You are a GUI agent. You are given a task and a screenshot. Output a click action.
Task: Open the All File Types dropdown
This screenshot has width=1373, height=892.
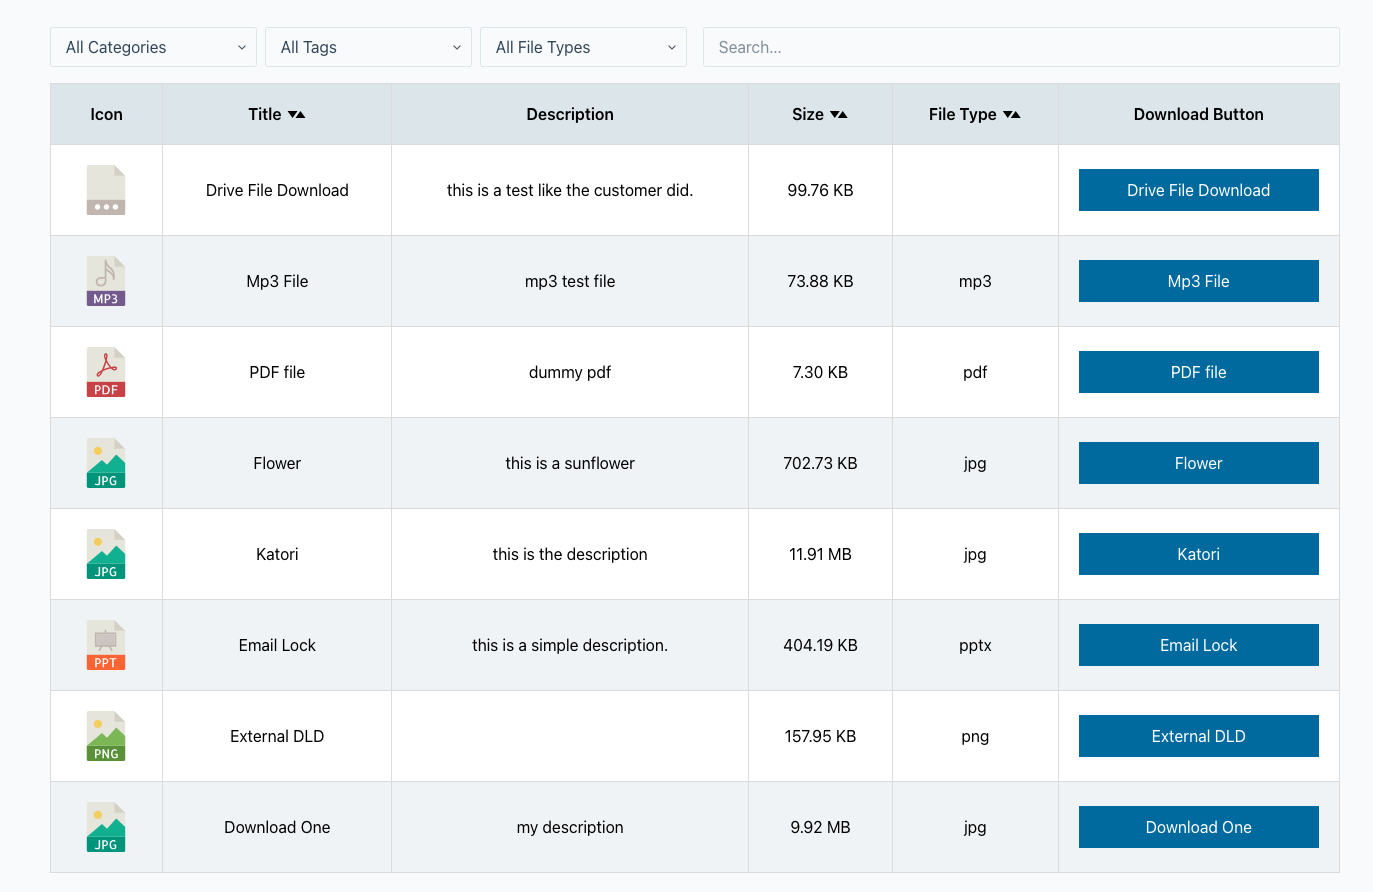[x=583, y=47]
